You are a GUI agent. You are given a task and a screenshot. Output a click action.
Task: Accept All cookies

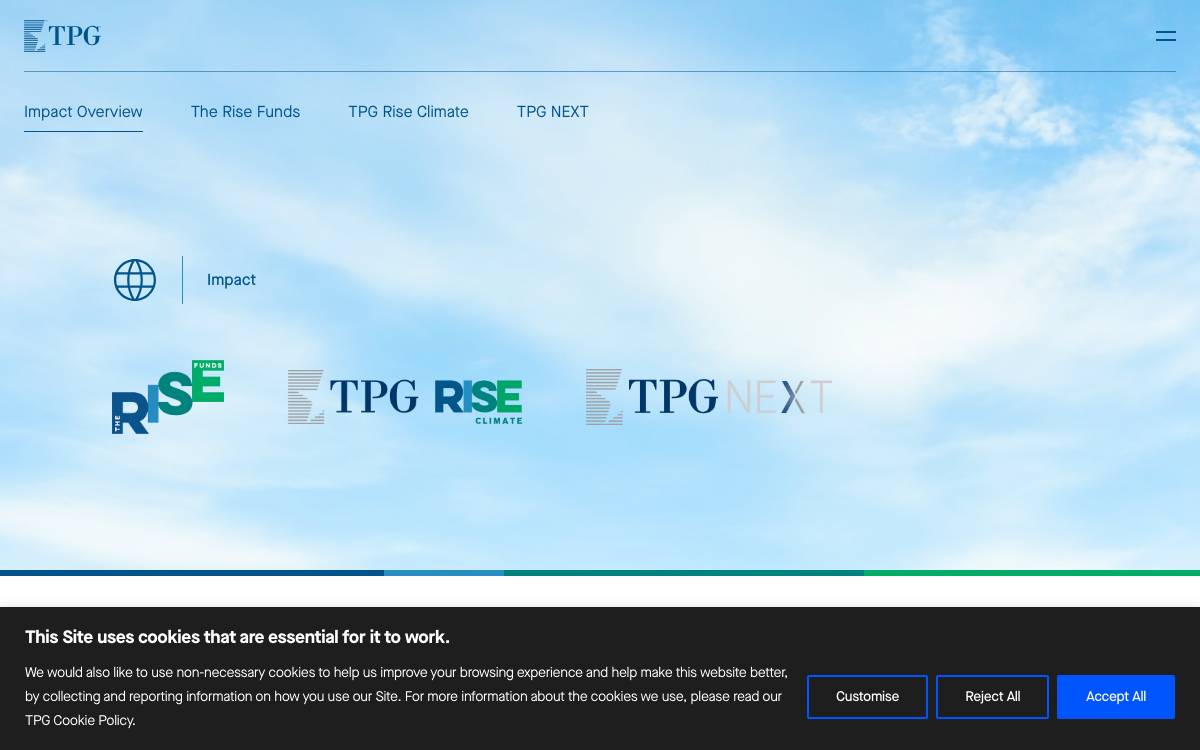[1116, 697]
